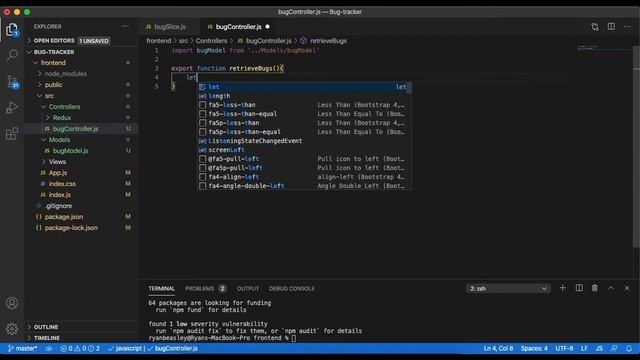Select the fa5p-less-than-equal suggestion
This screenshot has height=360, width=640.
(304, 132)
